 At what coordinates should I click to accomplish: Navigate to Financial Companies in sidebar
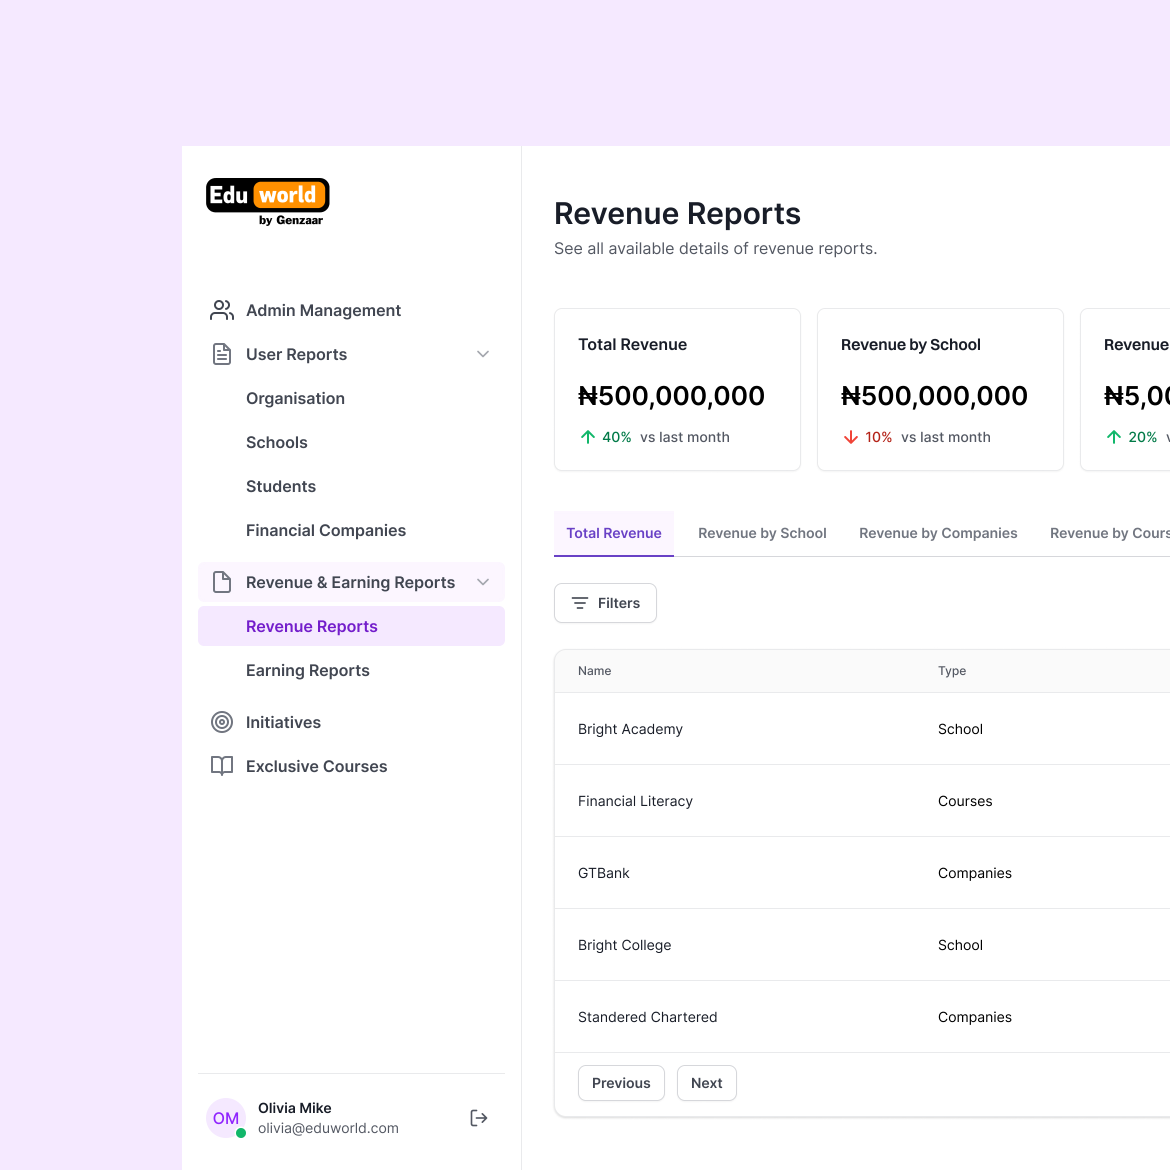(x=326, y=530)
